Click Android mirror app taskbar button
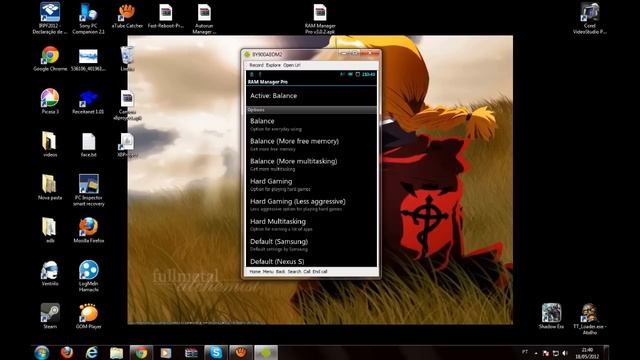640x360 pixels. [x=266, y=353]
